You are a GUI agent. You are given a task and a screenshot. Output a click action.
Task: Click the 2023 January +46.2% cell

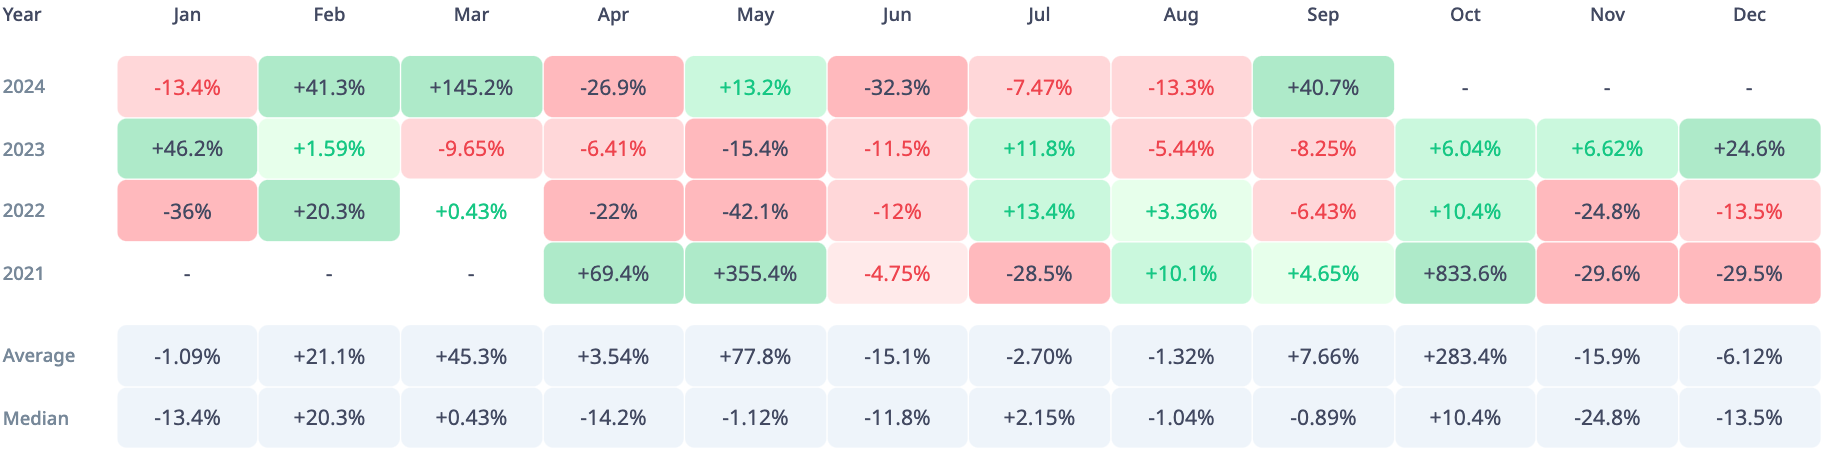coord(187,149)
